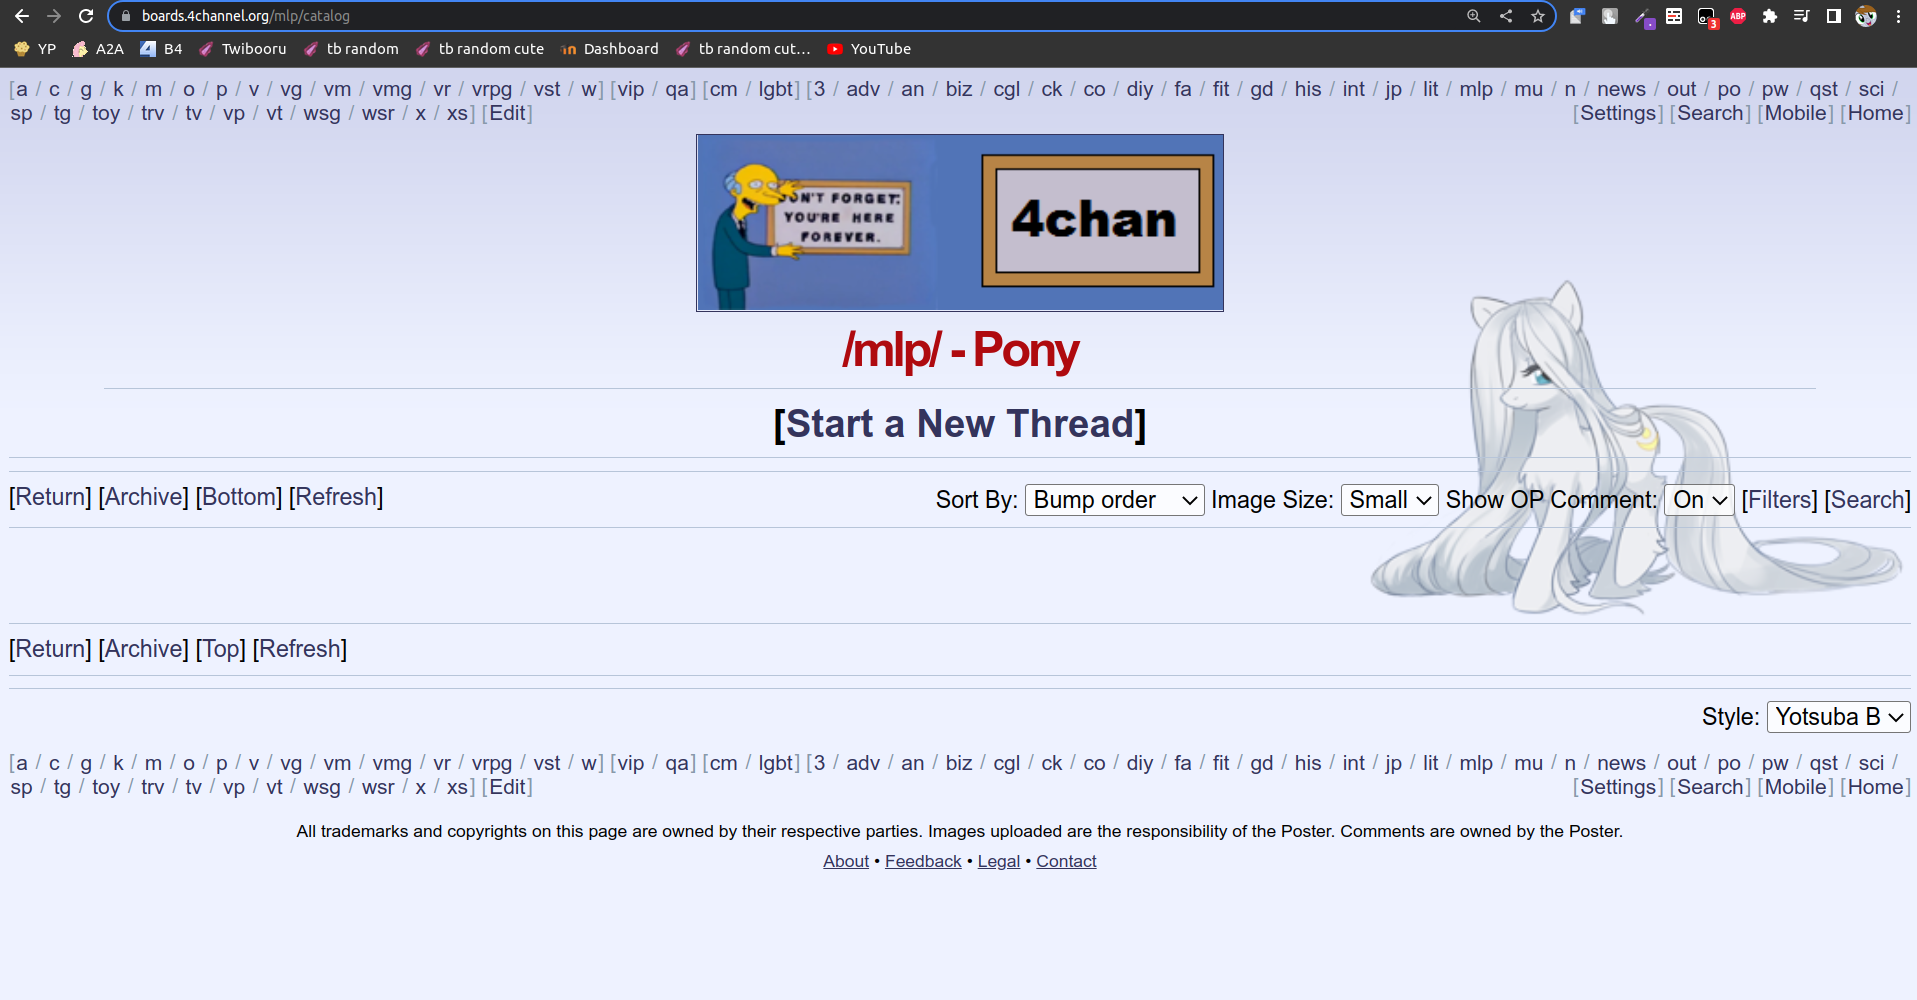The height and width of the screenshot is (1000, 1917).
Task: Open the AdBlock Plus extension icon
Action: click(1738, 16)
